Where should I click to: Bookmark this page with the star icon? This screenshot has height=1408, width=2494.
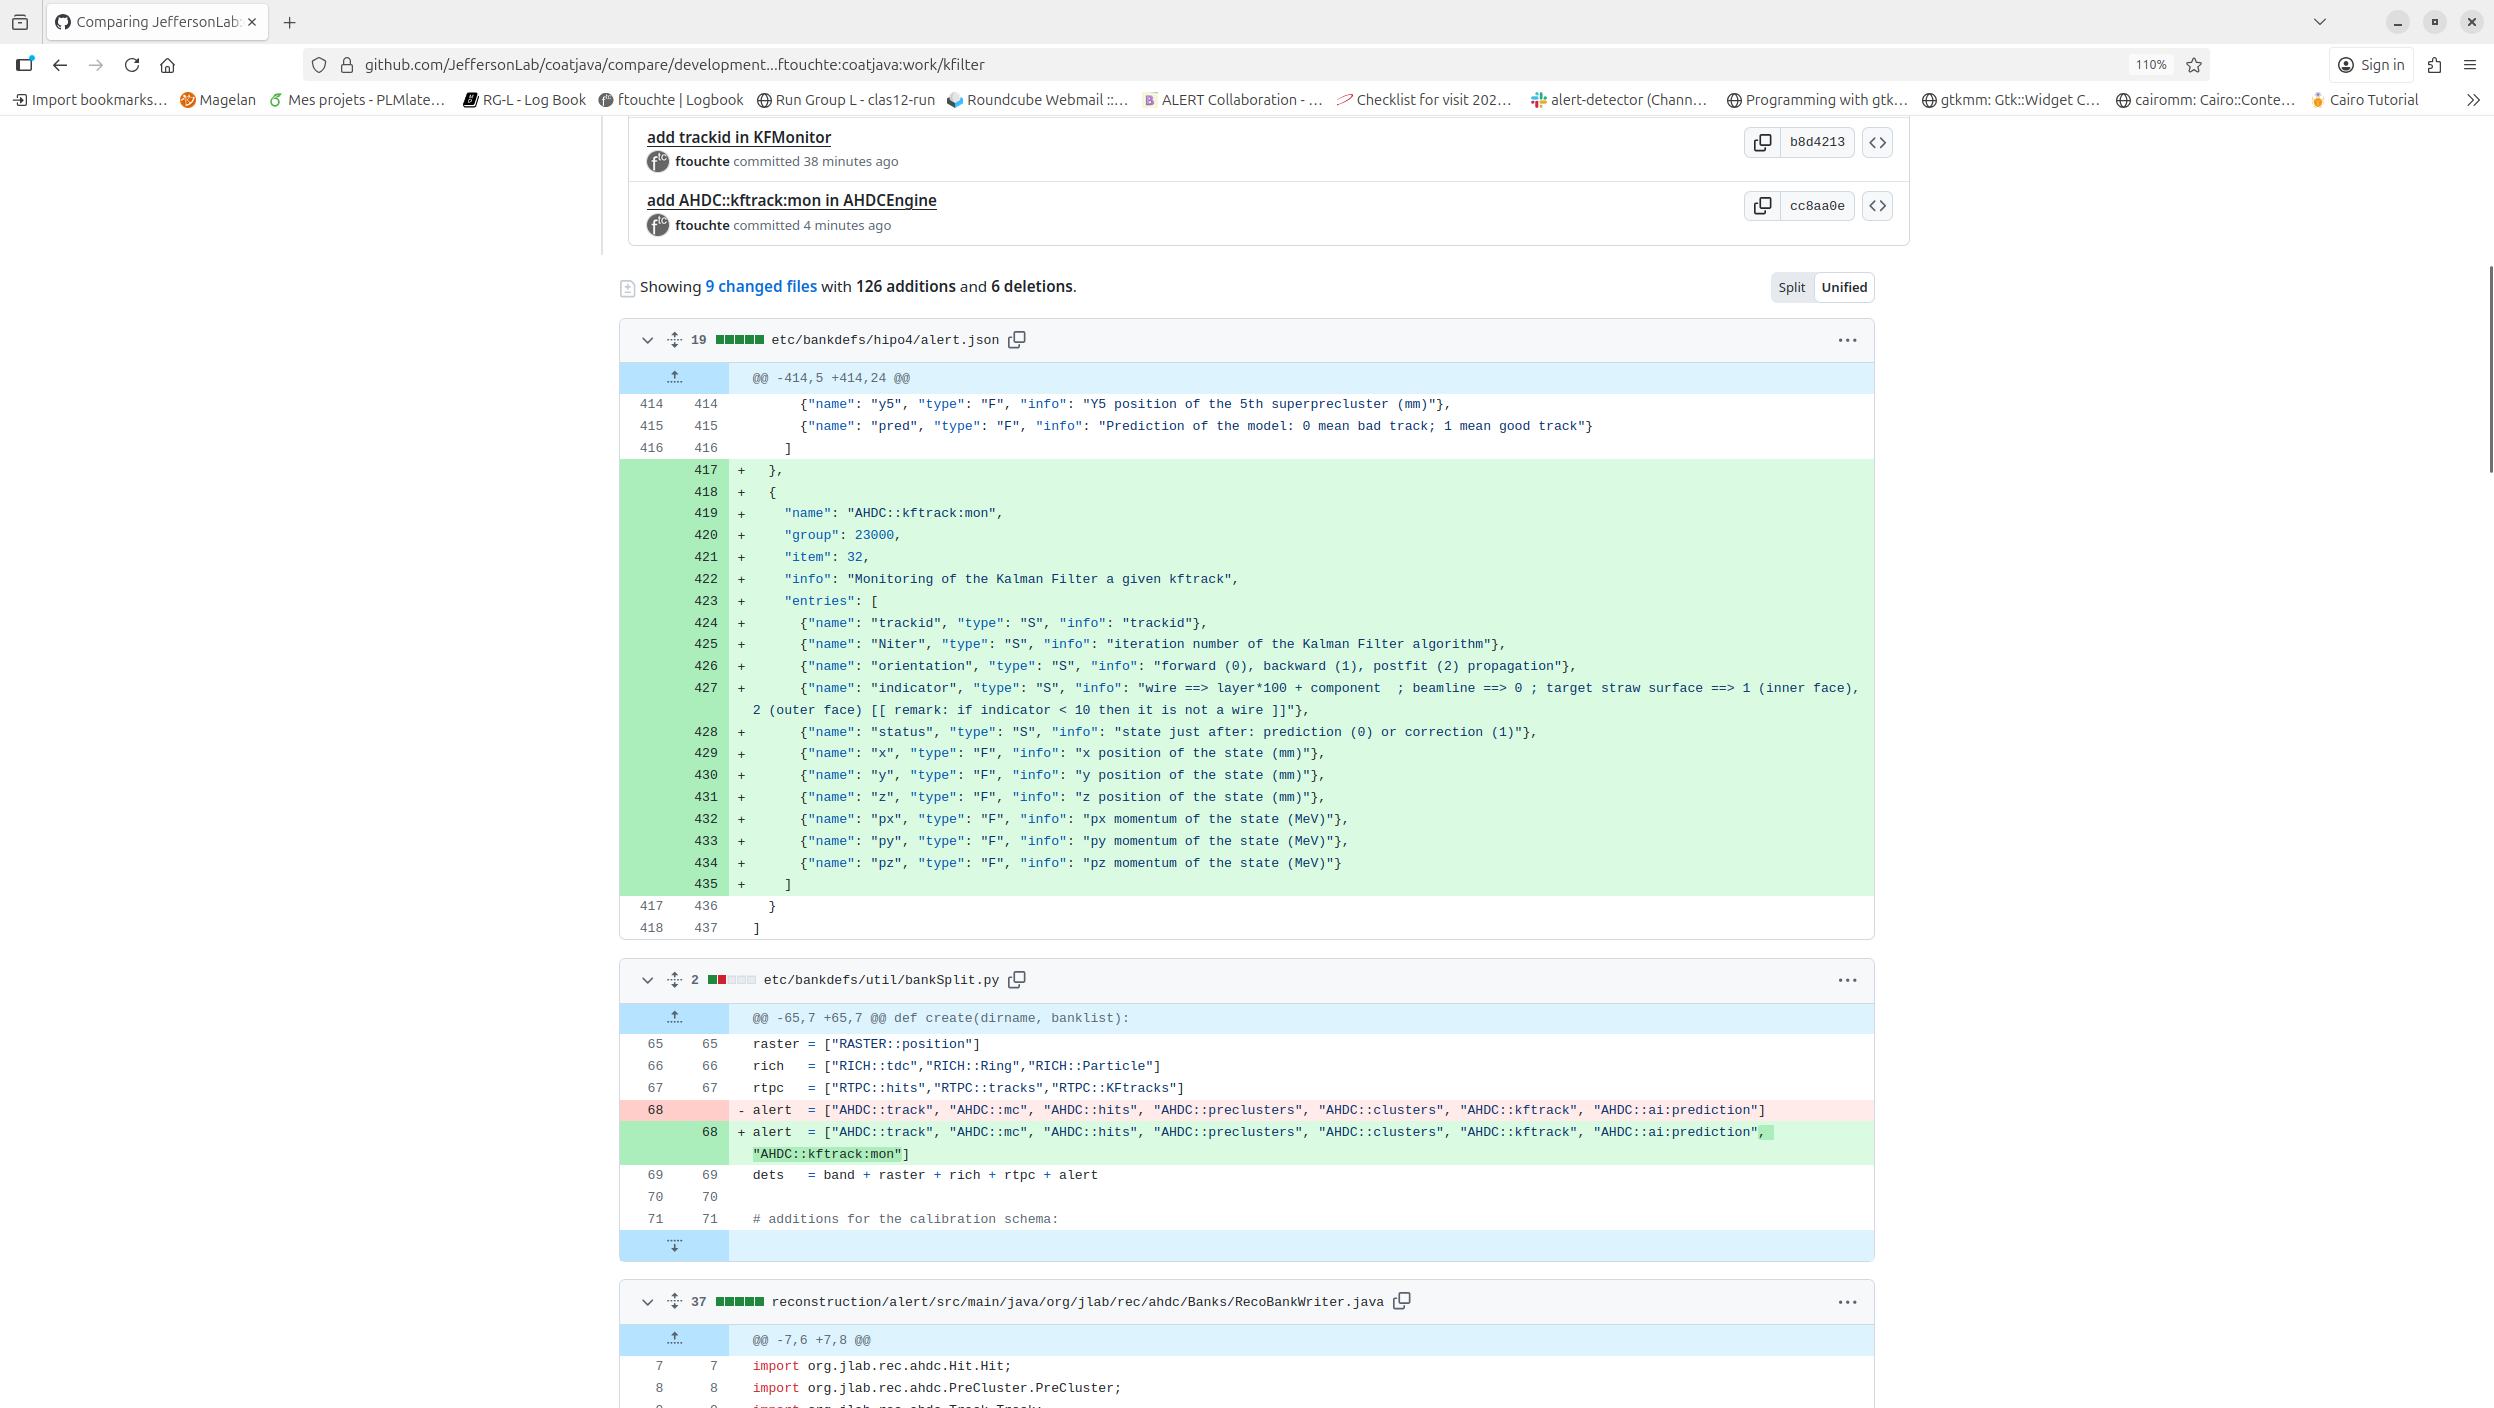[x=2194, y=65]
